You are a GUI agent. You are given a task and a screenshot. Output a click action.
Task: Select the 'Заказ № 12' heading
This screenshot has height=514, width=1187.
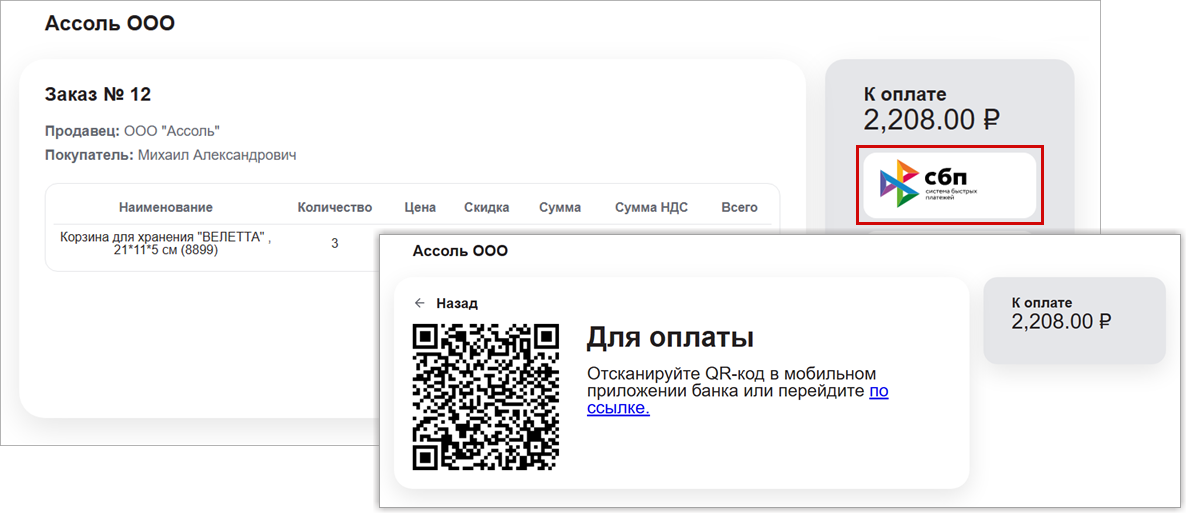[98, 95]
